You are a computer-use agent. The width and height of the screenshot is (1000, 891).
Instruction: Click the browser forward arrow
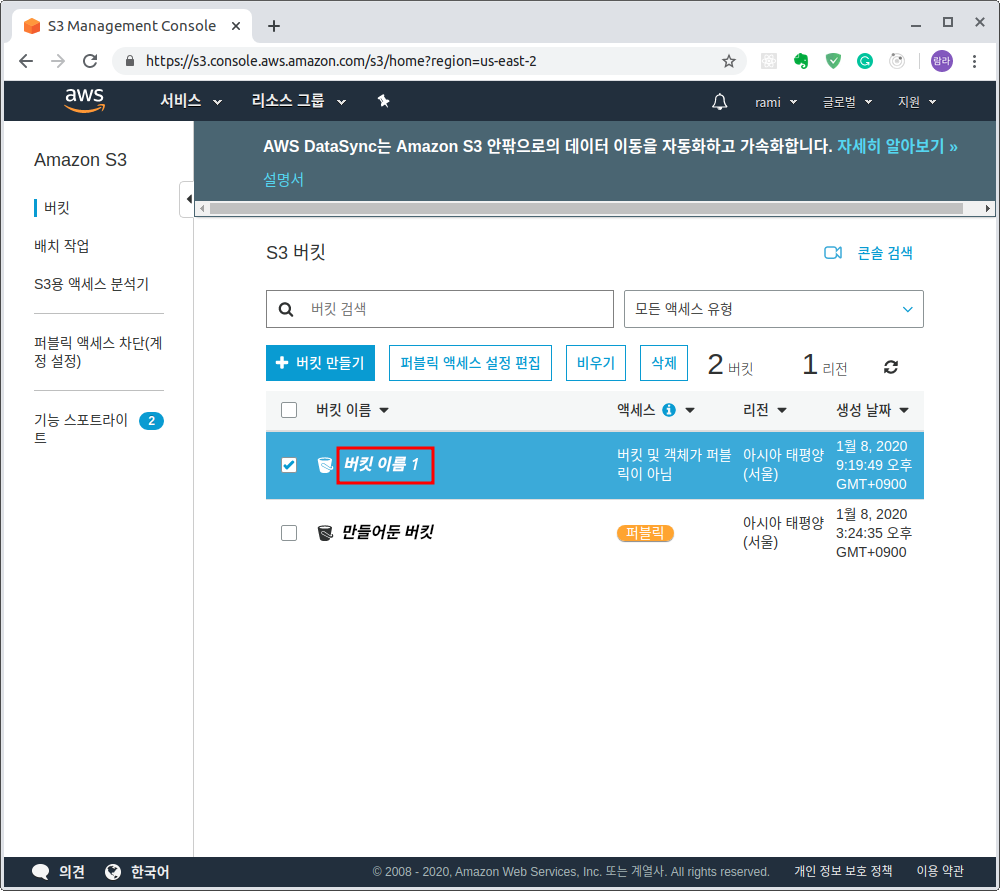(x=58, y=61)
